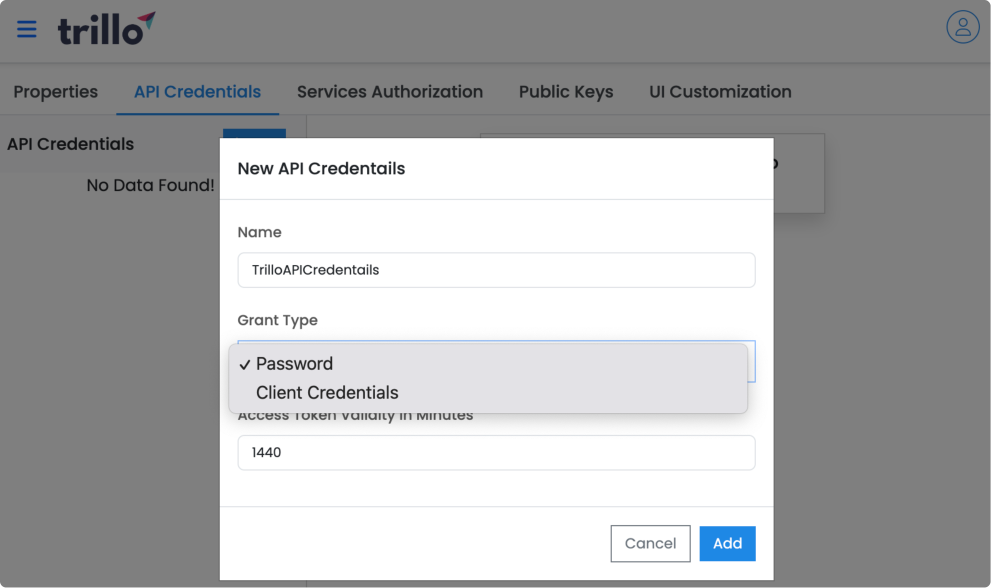Select the API Credentials tab
Image resolution: width=992 pixels, height=588 pixels.
(x=197, y=92)
